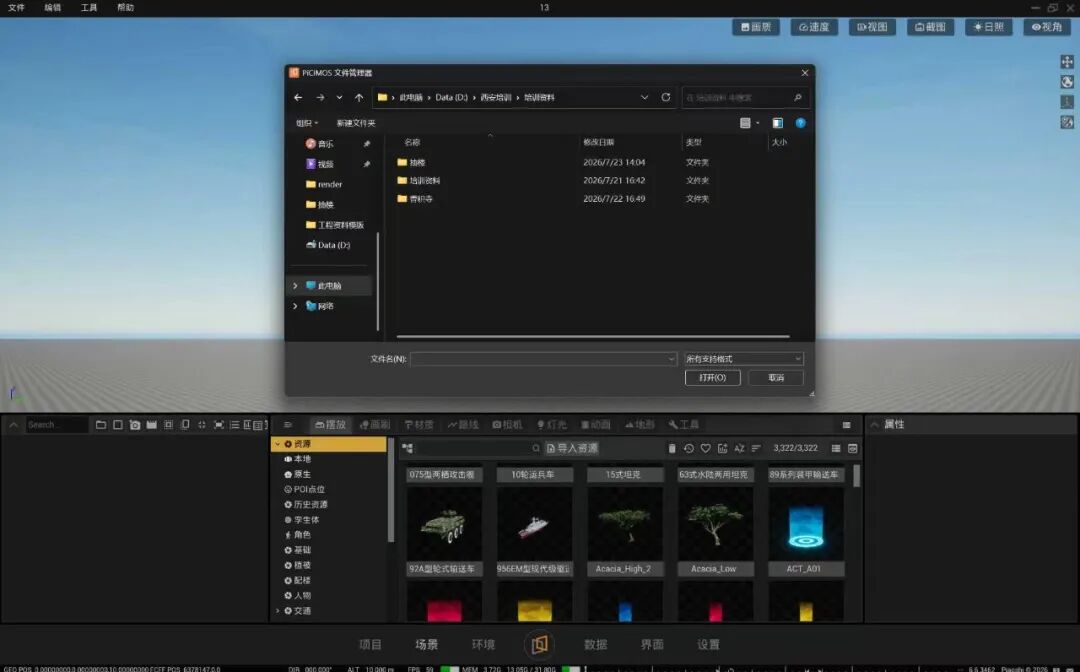Expand the 交通 tree node
The width and height of the screenshot is (1080, 672).
tap(278, 611)
